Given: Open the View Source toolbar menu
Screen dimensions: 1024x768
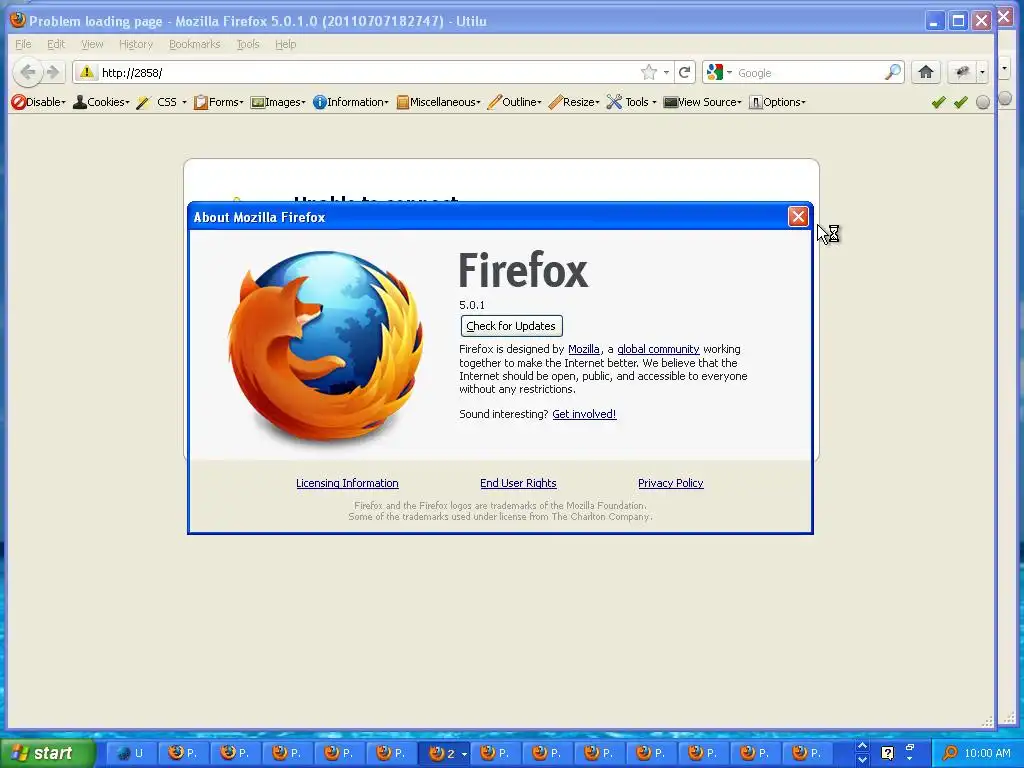Looking at the screenshot, I should [x=703, y=102].
